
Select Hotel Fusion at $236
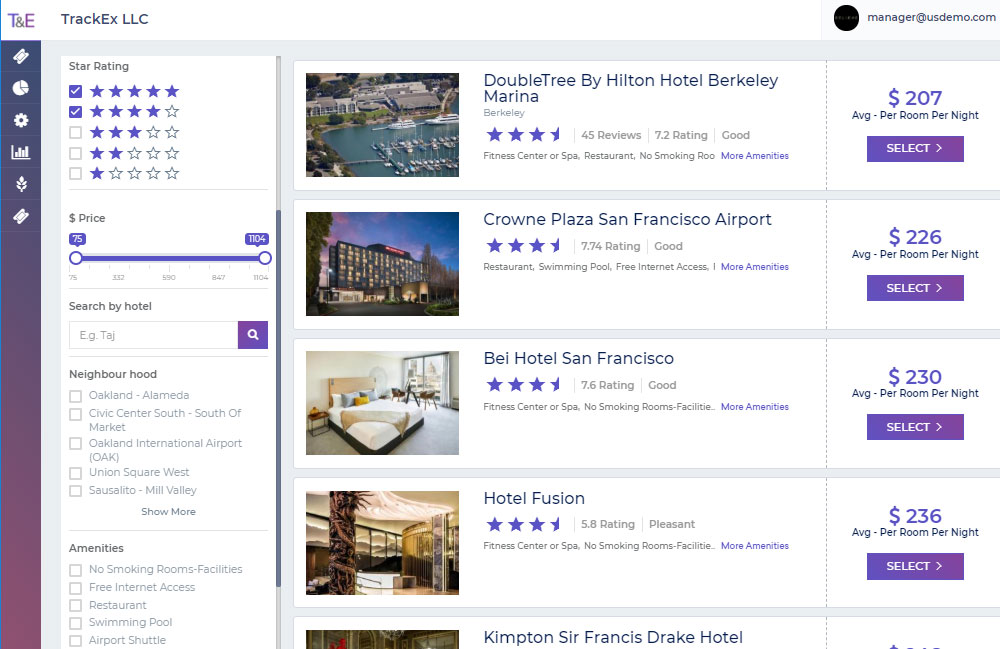click(915, 566)
